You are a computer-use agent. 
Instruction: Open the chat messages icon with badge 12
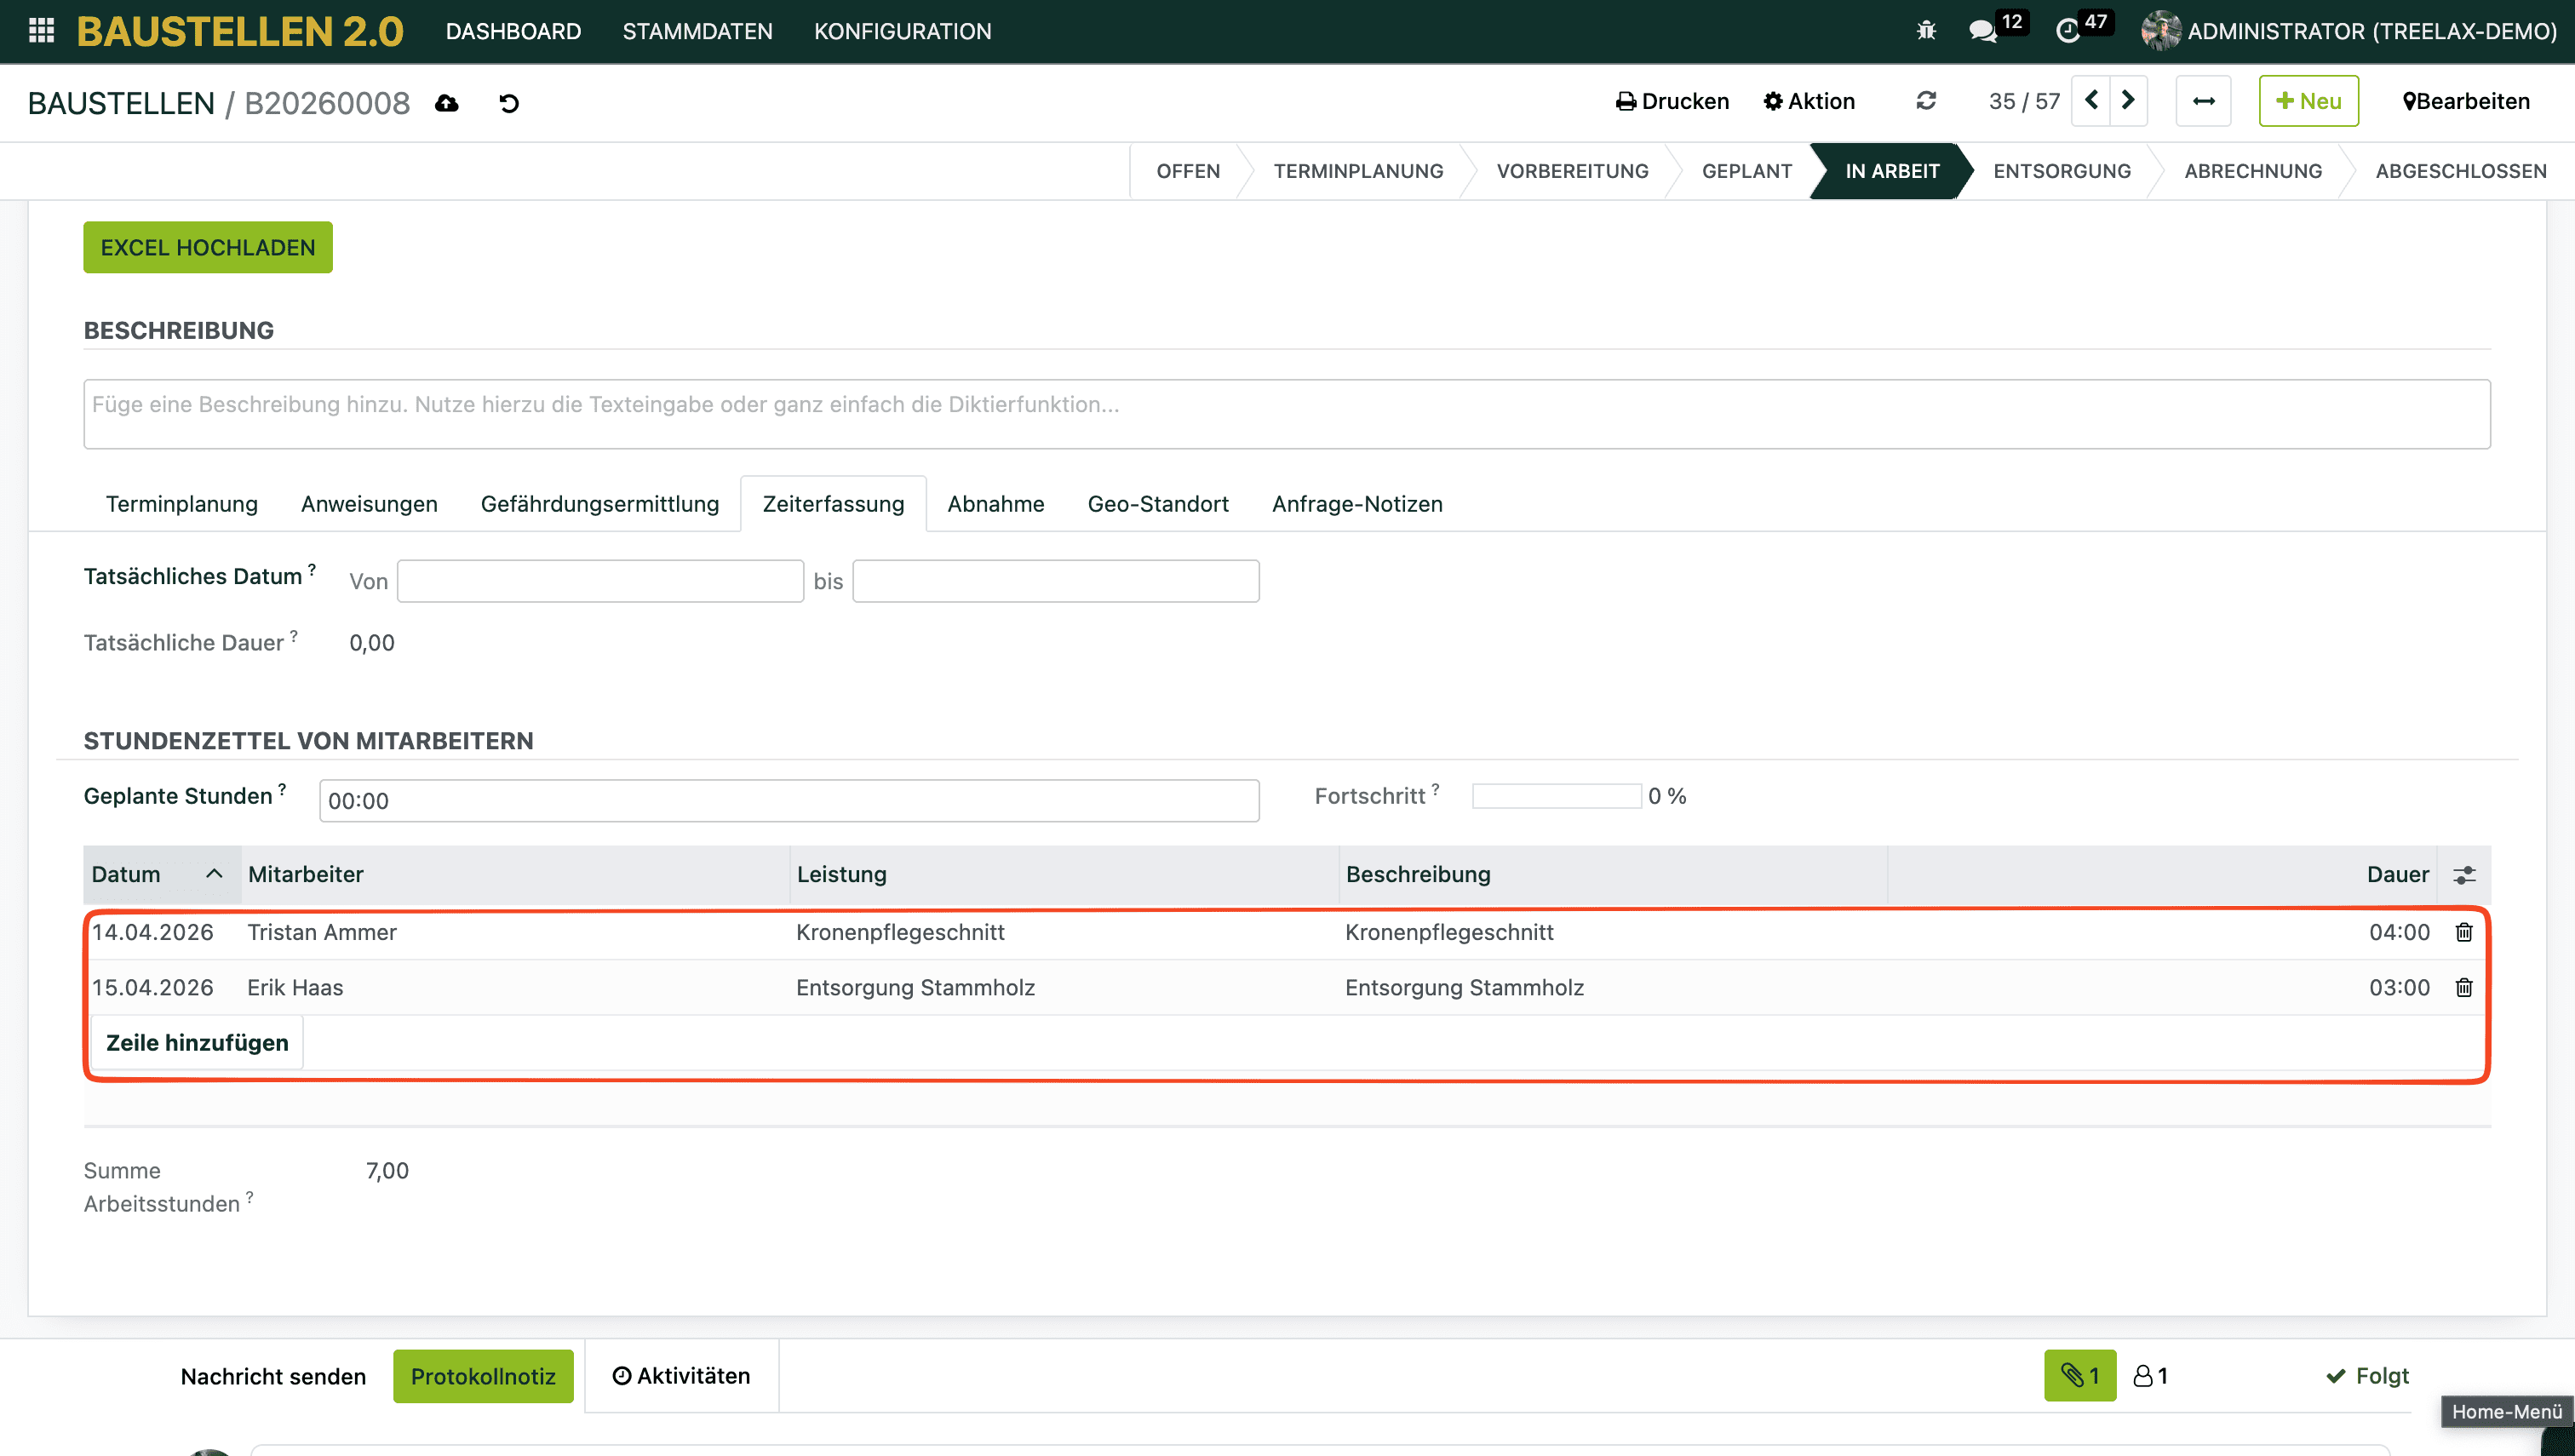click(x=1982, y=31)
